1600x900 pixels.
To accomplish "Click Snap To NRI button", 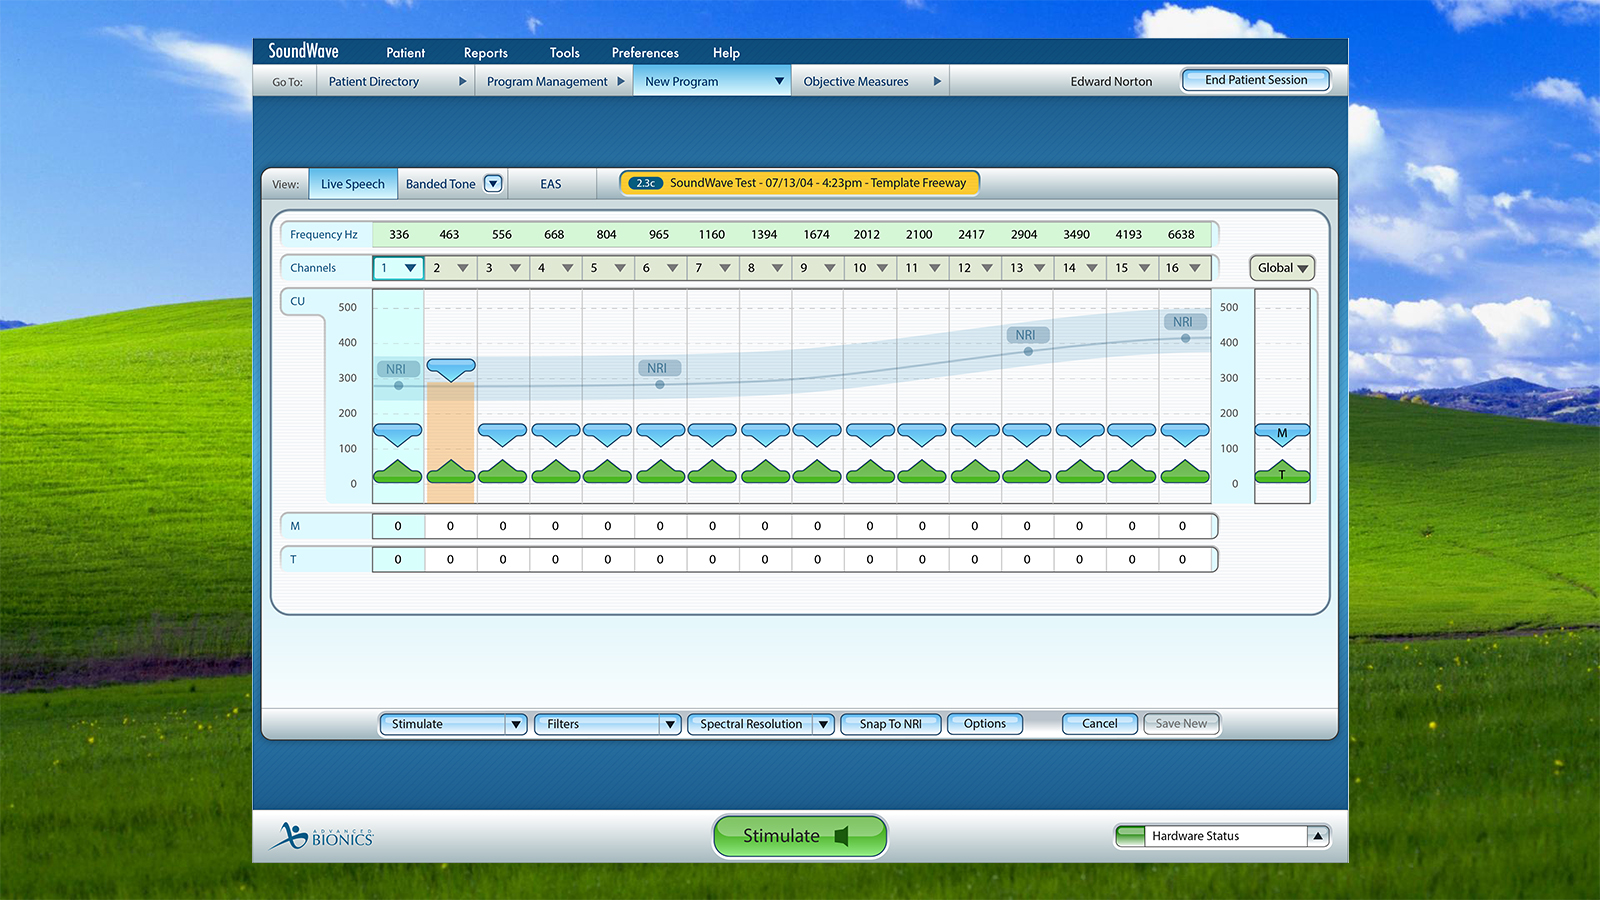I will click(891, 724).
